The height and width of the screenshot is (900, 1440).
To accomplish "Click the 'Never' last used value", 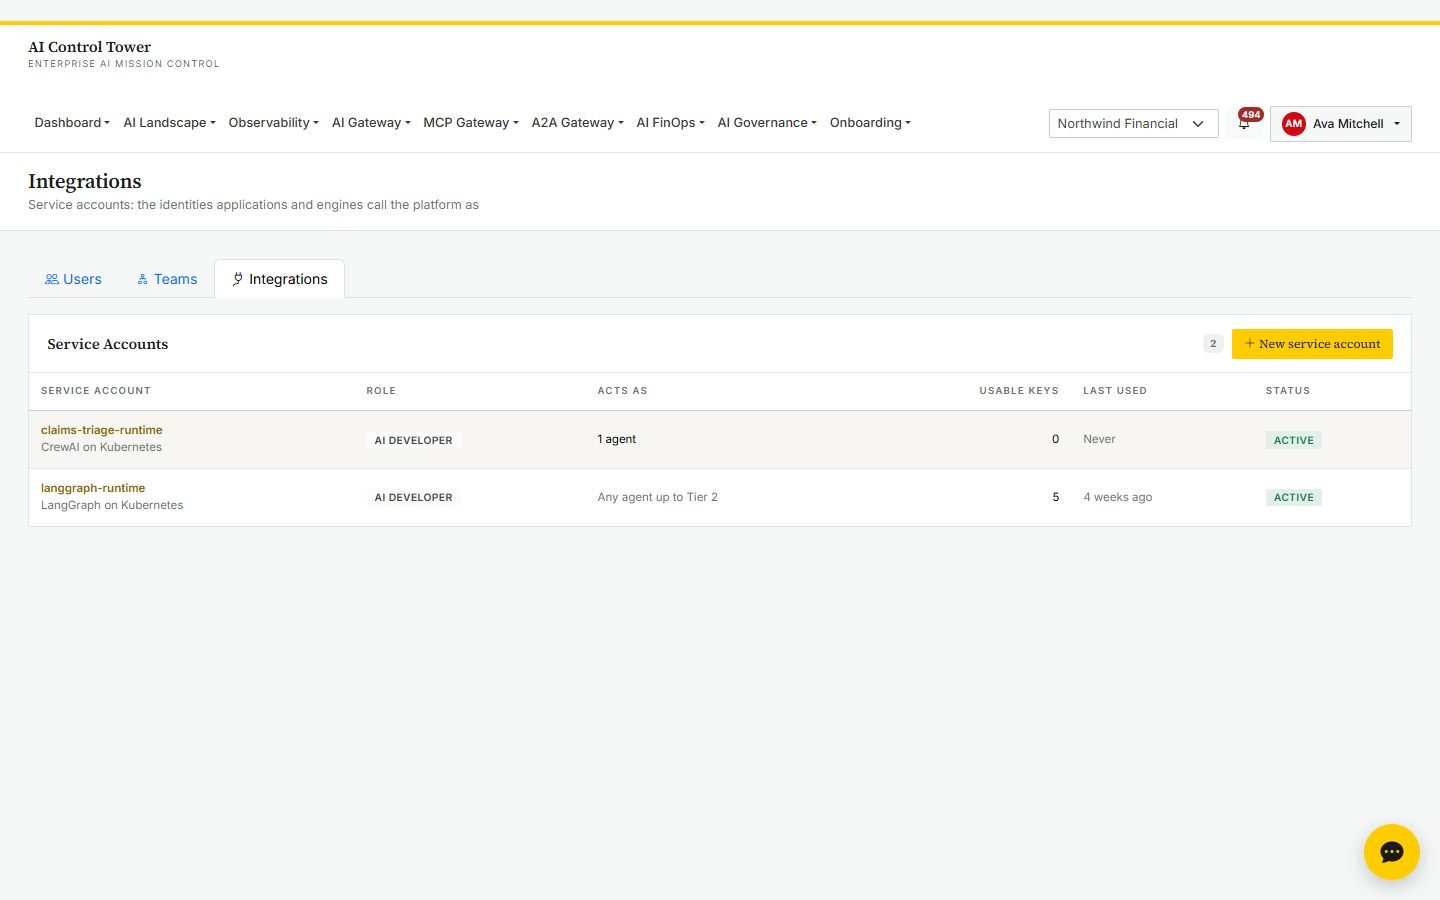I will point(1099,439).
